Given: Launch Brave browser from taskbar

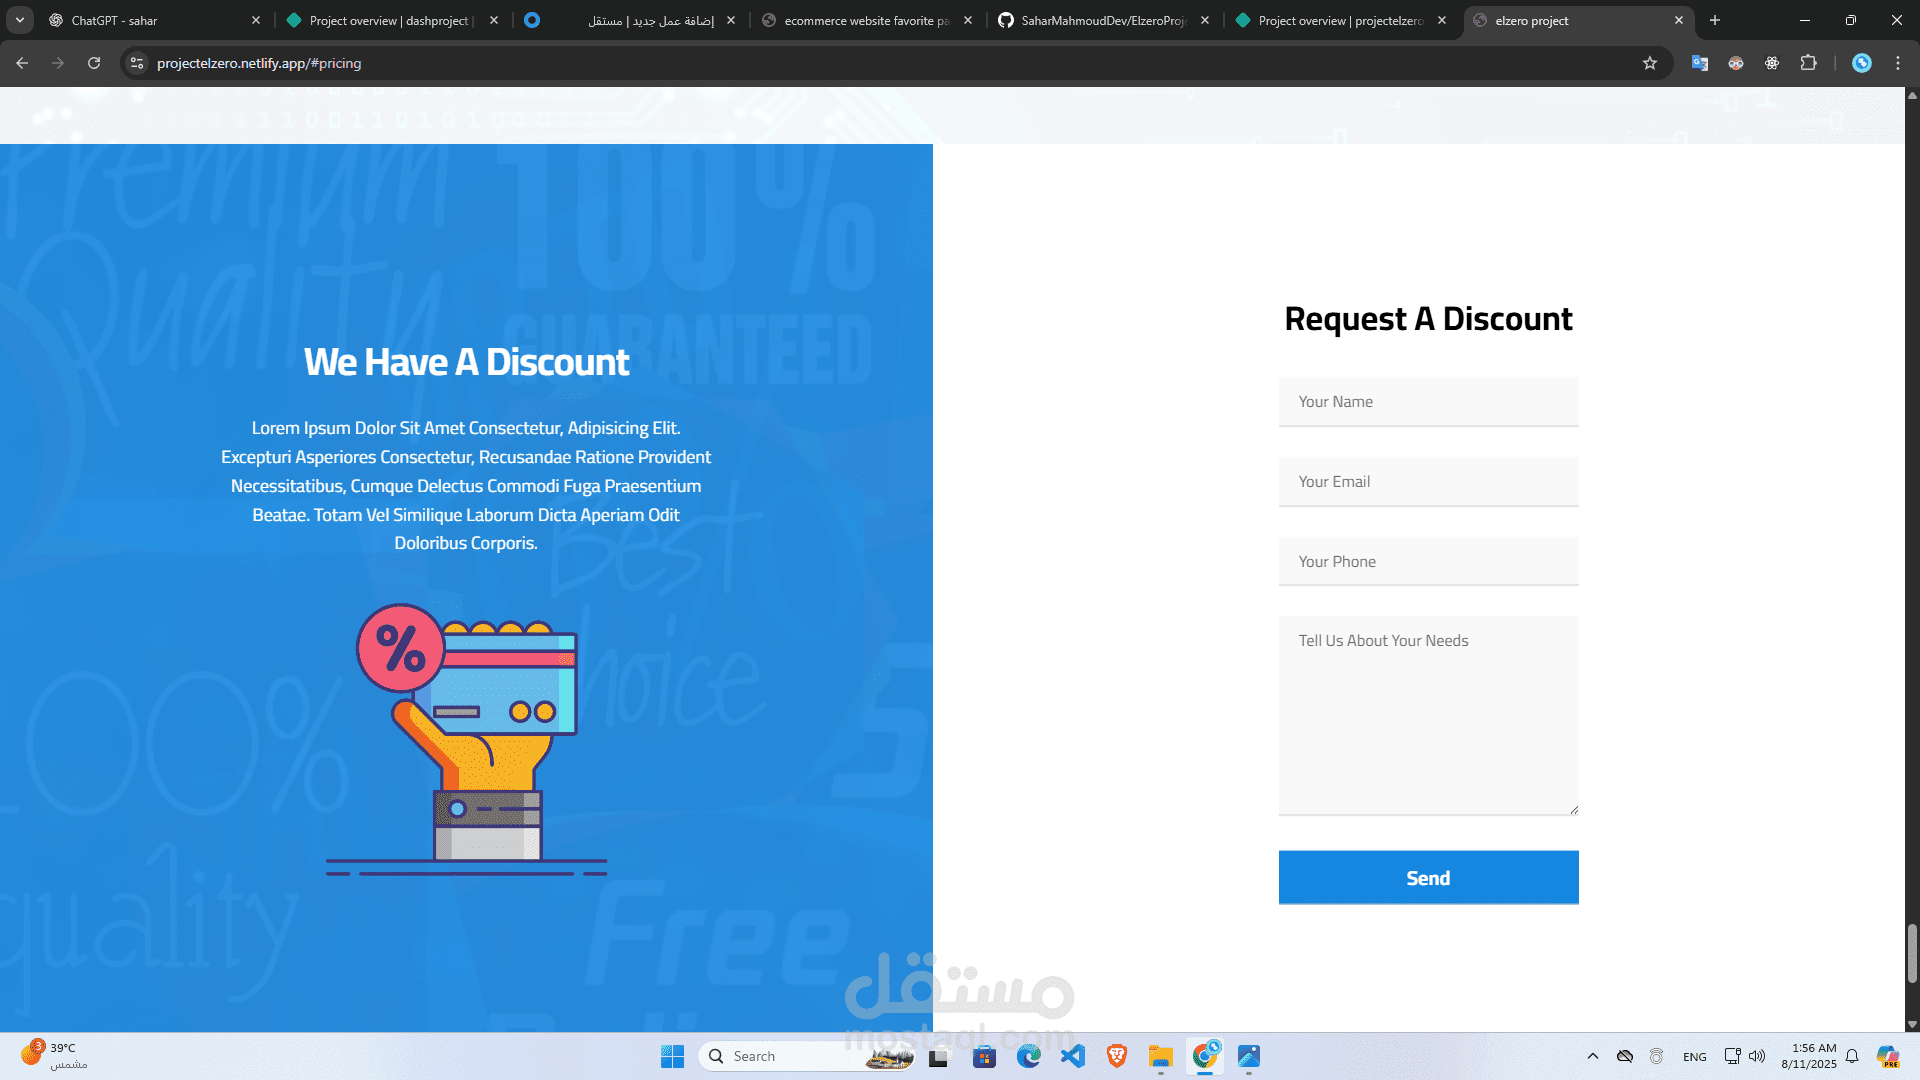Looking at the screenshot, I should coord(1117,1056).
